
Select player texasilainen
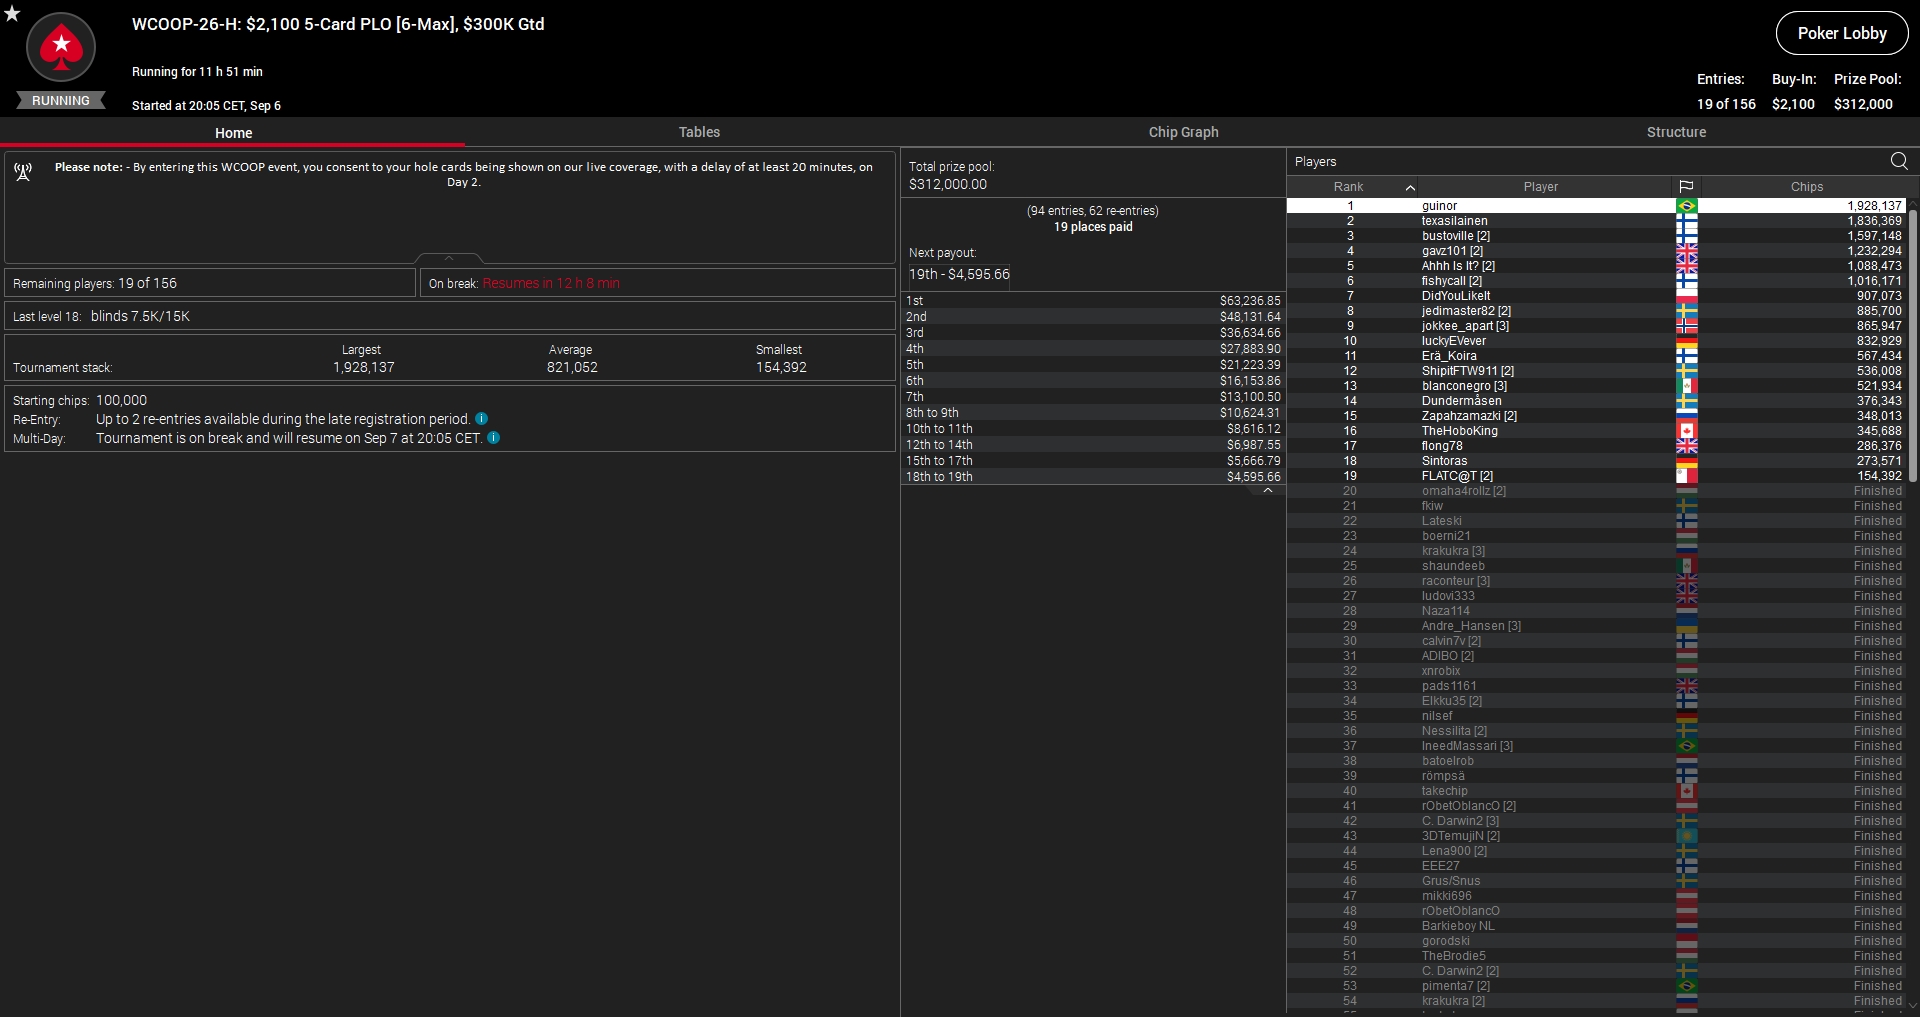click(x=1596, y=221)
